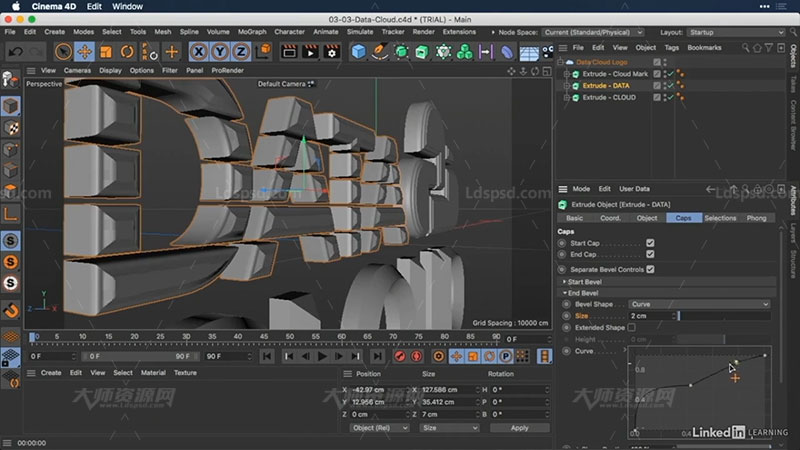The height and width of the screenshot is (450, 800).
Task: Activate the Scale tool
Action: (x=106, y=52)
